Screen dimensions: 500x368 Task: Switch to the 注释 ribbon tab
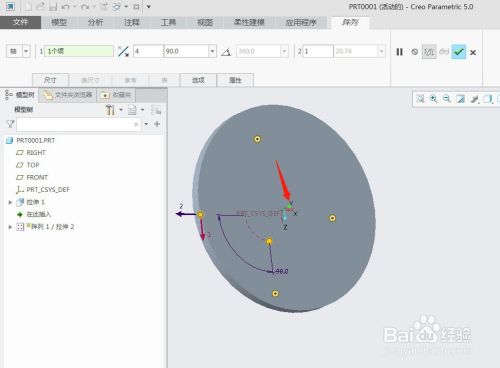coord(132,22)
